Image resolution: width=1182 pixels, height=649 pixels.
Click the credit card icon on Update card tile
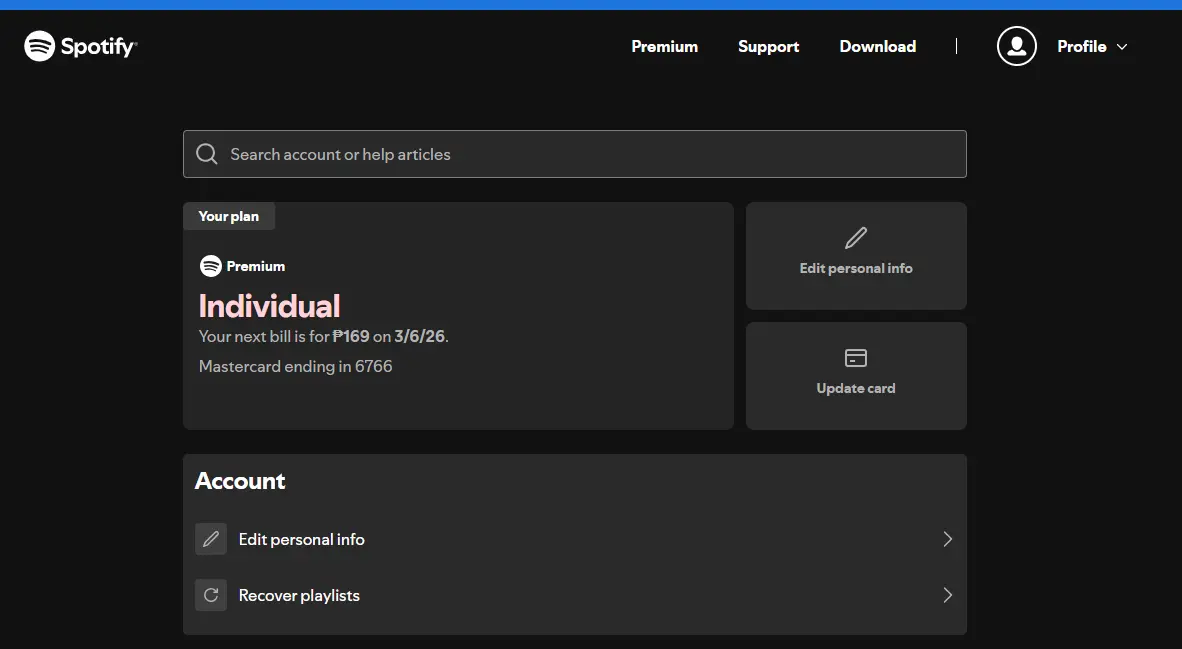pos(856,357)
